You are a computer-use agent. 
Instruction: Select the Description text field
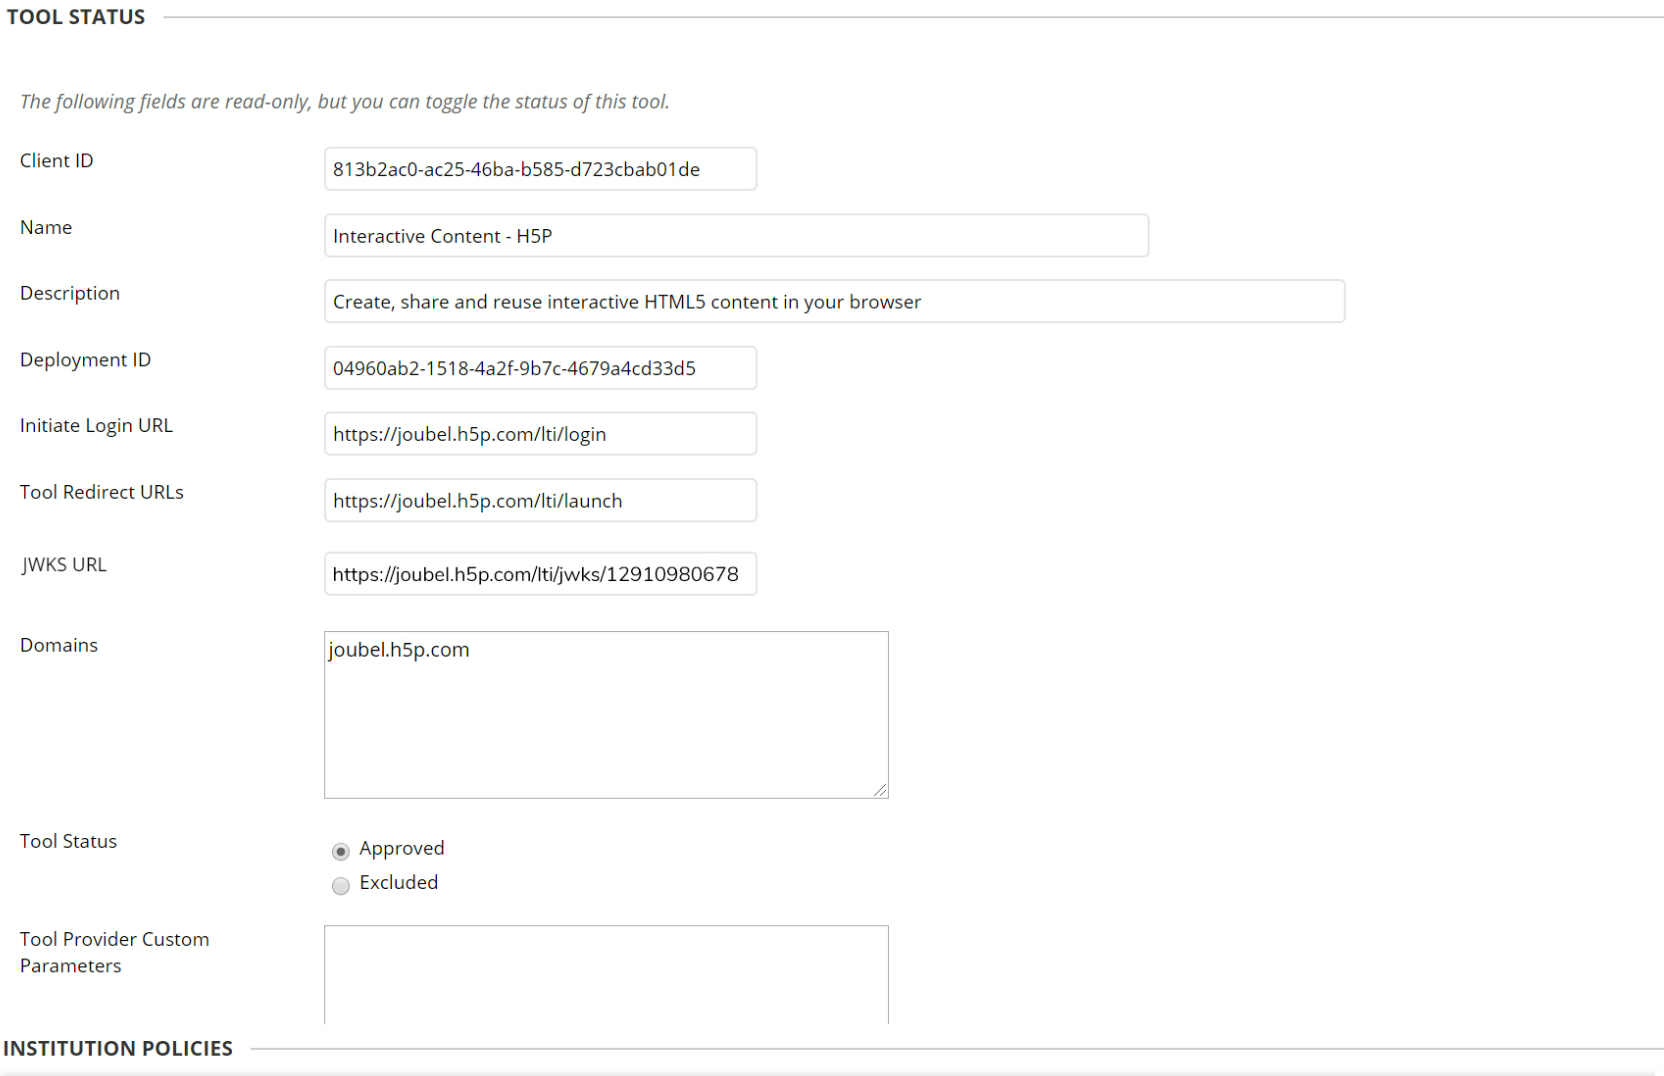pyautogui.click(x=833, y=301)
